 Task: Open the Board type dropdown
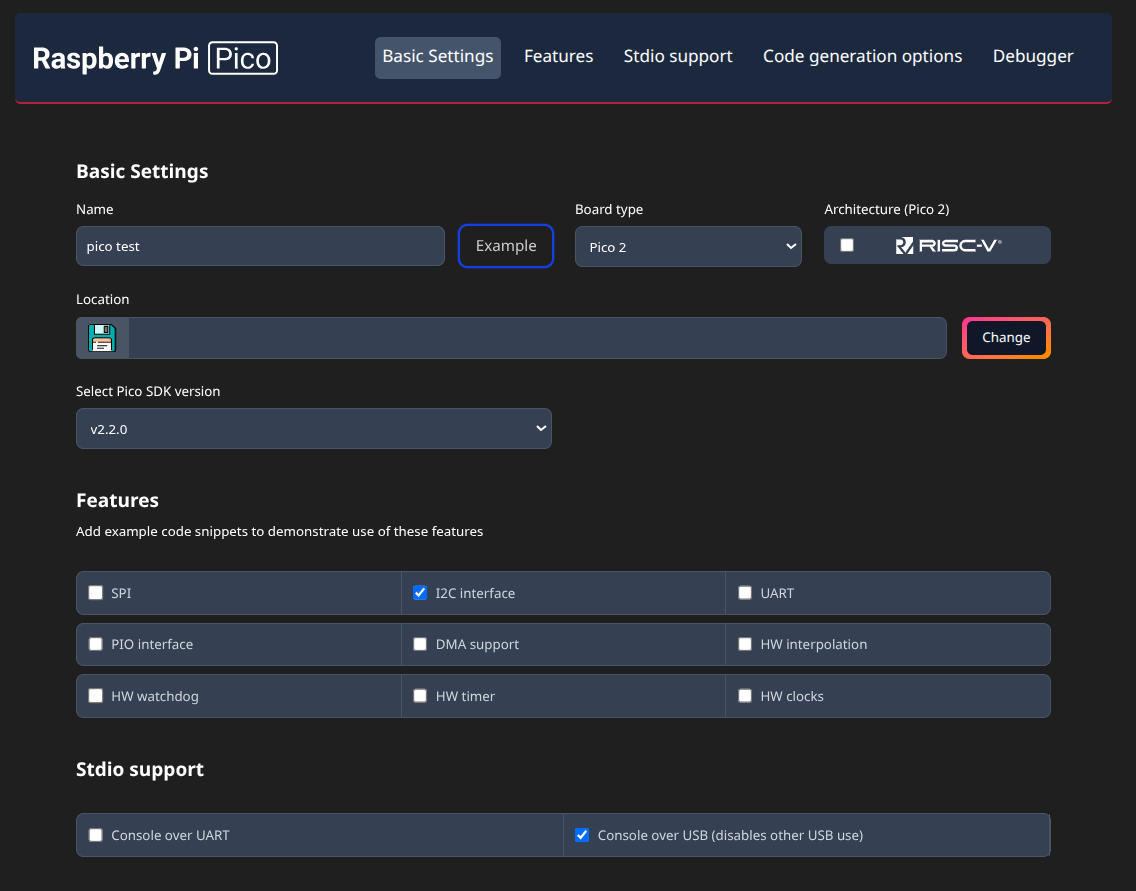[688, 247]
